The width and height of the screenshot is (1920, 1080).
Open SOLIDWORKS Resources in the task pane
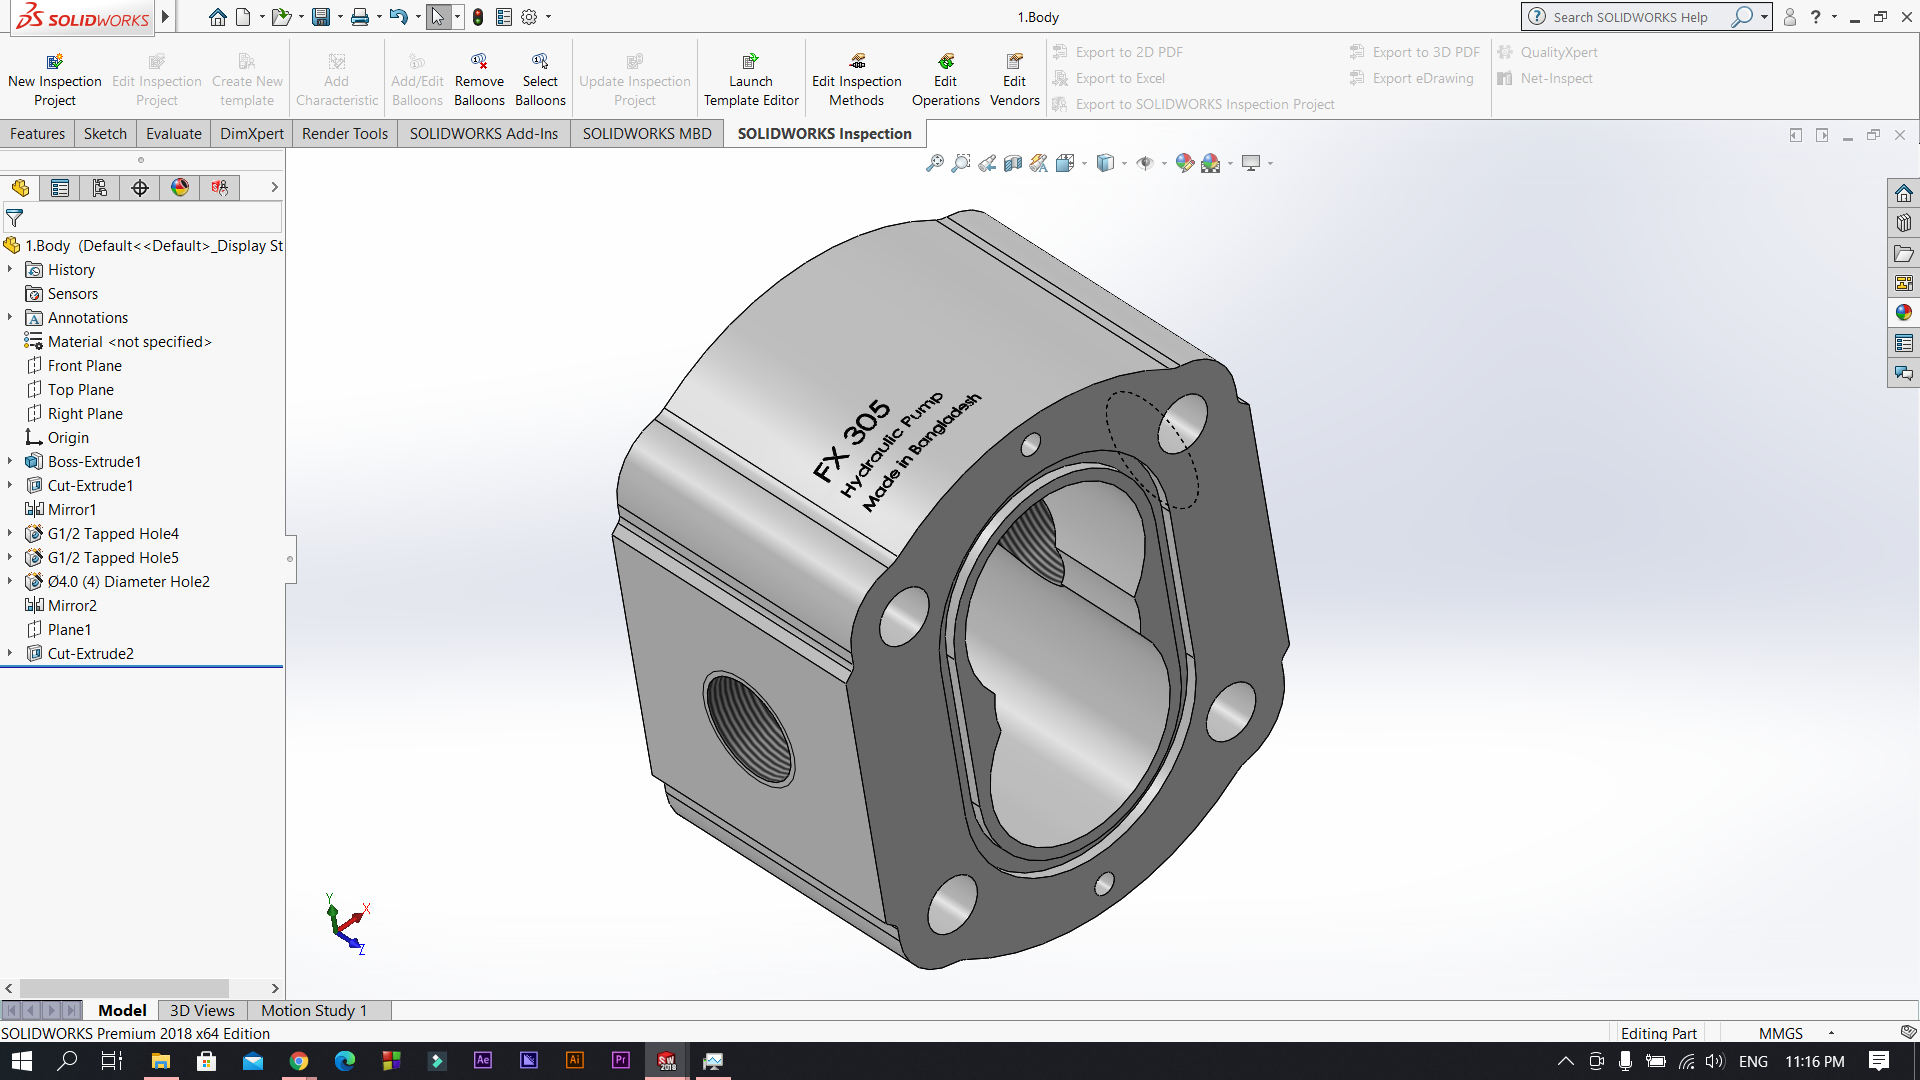coord(1903,193)
